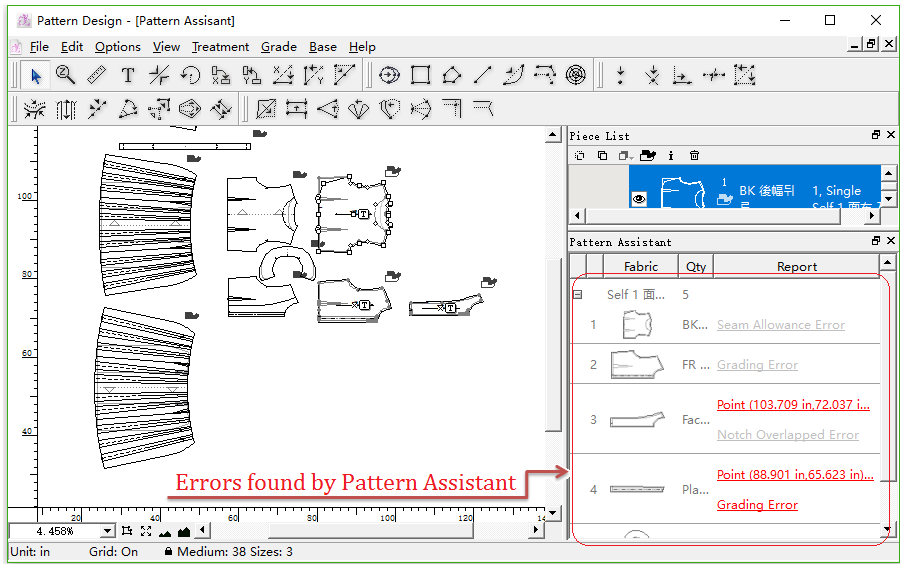Toggle Grid: On in the status bar
This screenshot has width=905, height=569.
pos(116,552)
